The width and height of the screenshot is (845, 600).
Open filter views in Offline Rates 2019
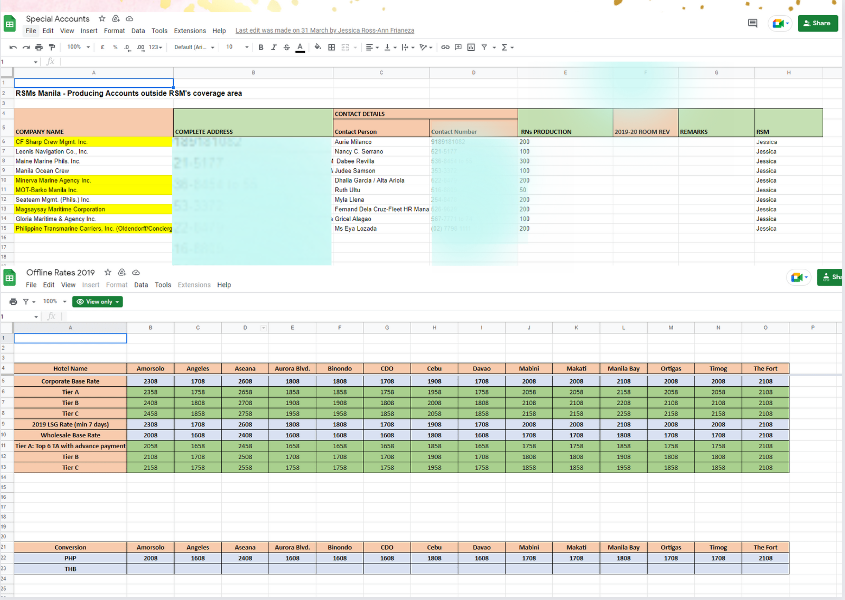[x=29, y=302]
